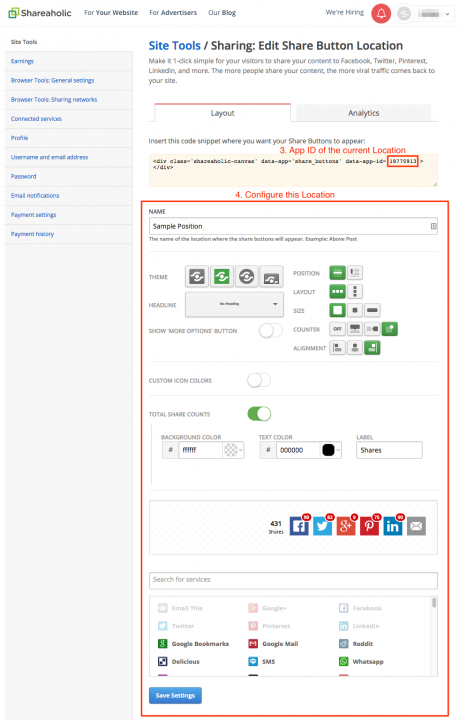Click the Google+ share button preview

click(x=346, y=526)
